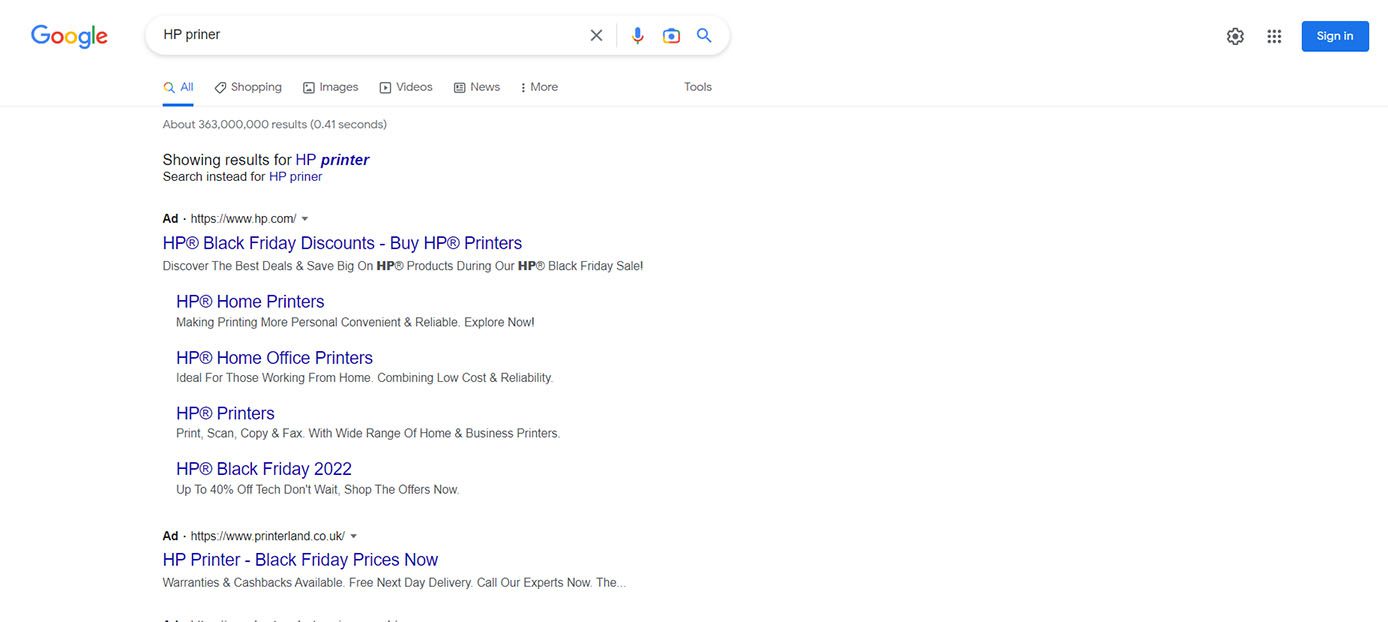This screenshot has height=622, width=1388.
Task: Select the All results tab
Action: pos(178,87)
